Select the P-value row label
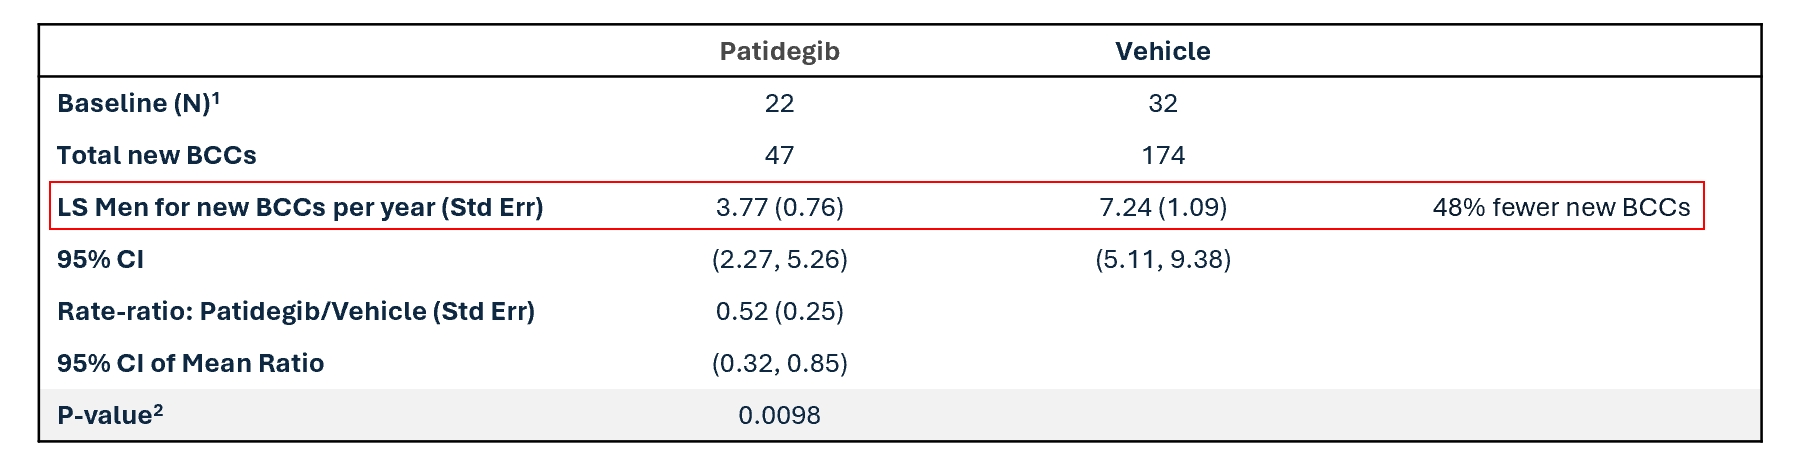This screenshot has width=1793, height=462. click(109, 415)
